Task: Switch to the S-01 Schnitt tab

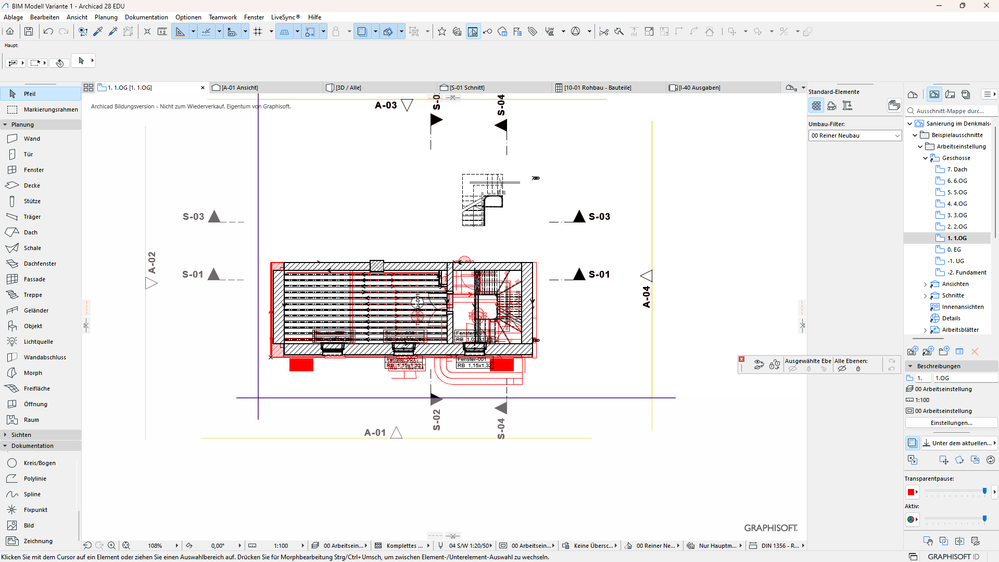Action: pyautogui.click(x=467, y=88)
